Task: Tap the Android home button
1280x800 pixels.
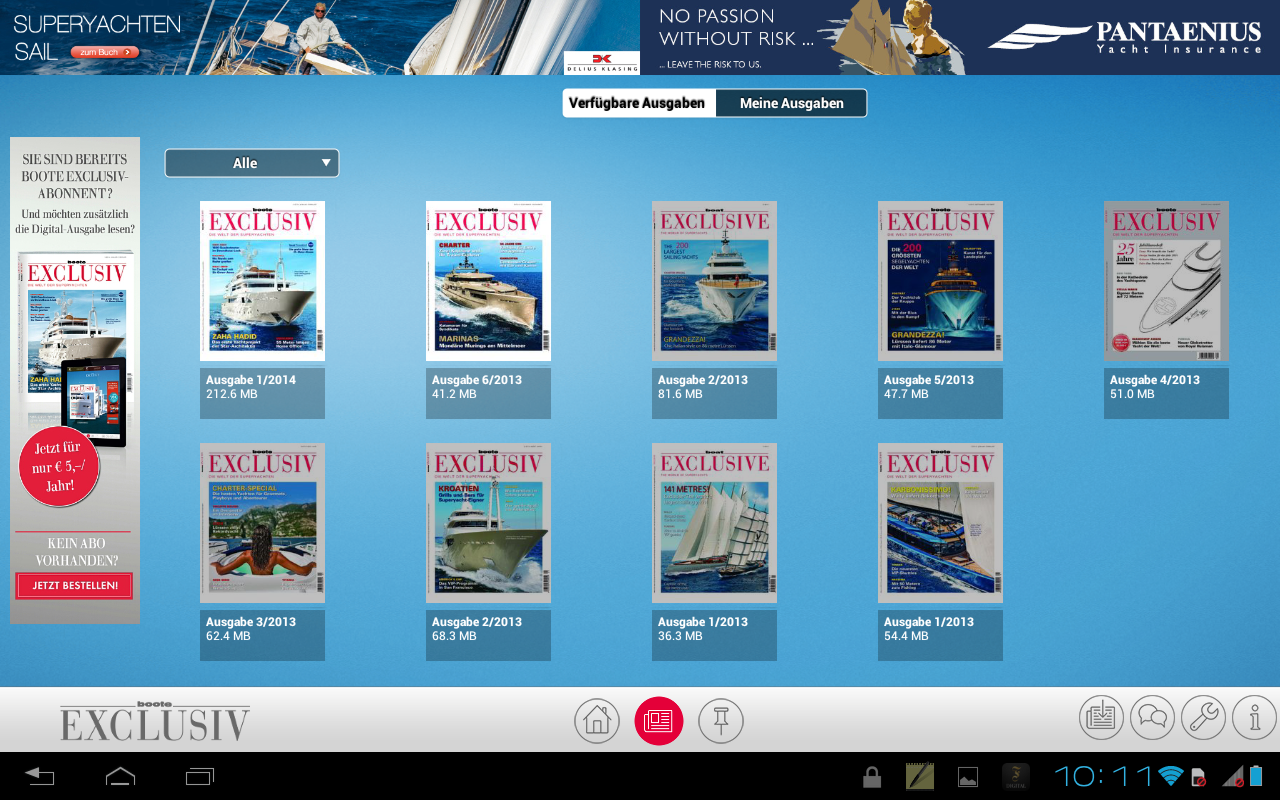Action: [120, 776]
